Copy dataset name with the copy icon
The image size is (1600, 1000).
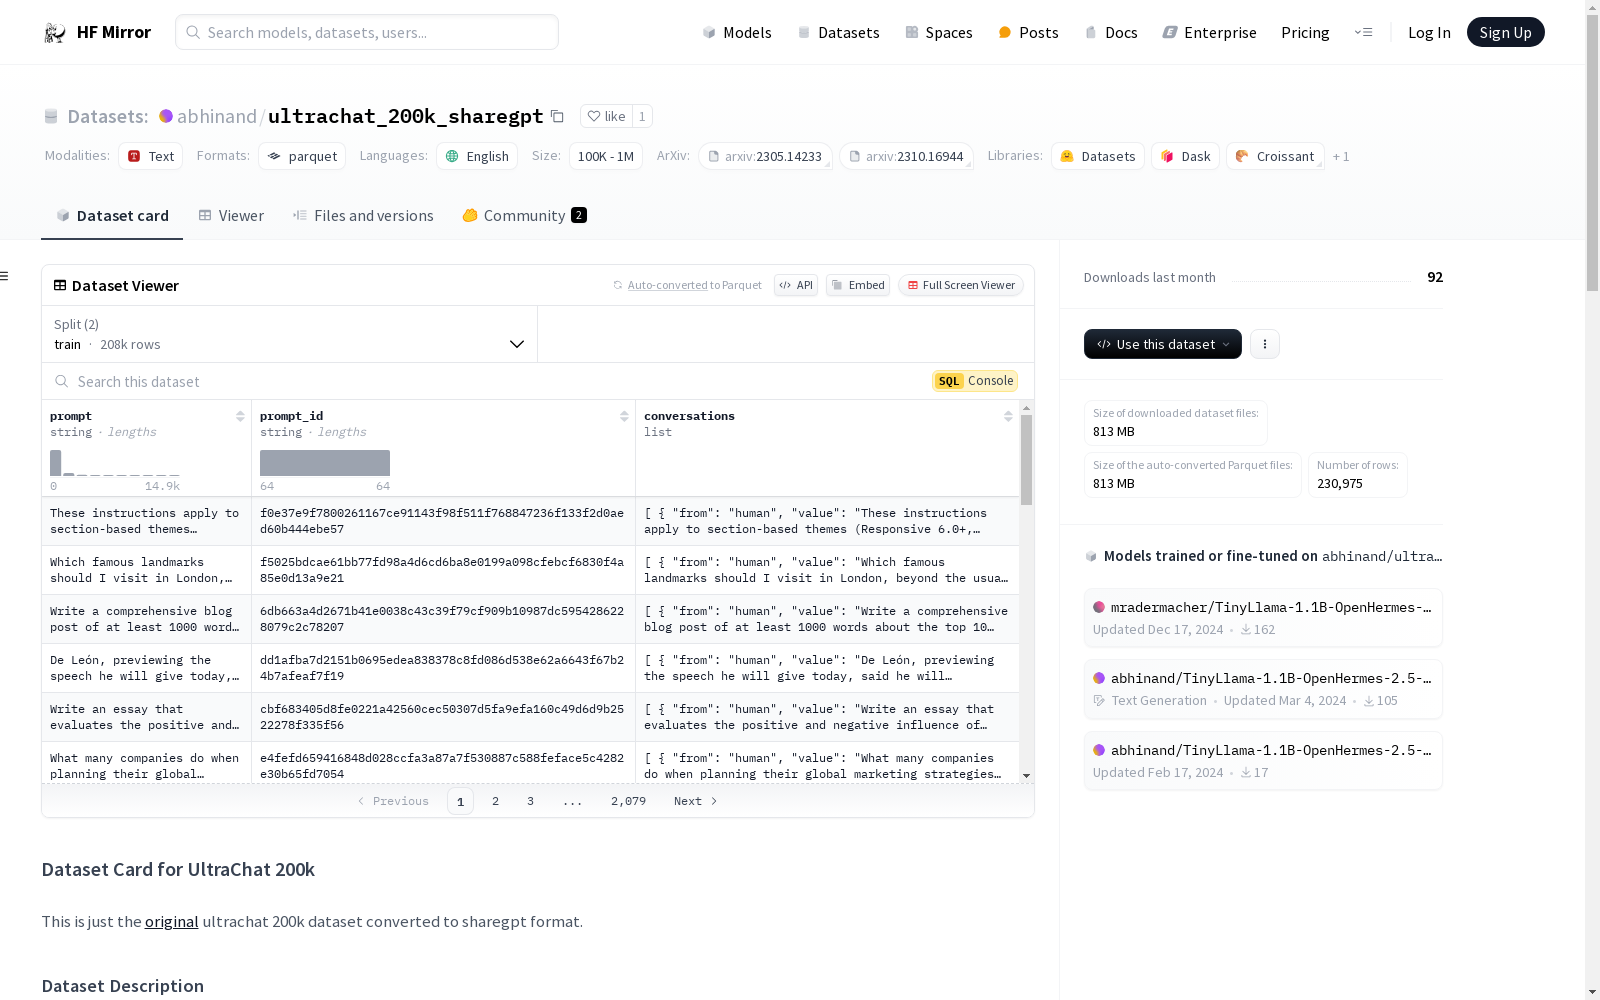557,116
